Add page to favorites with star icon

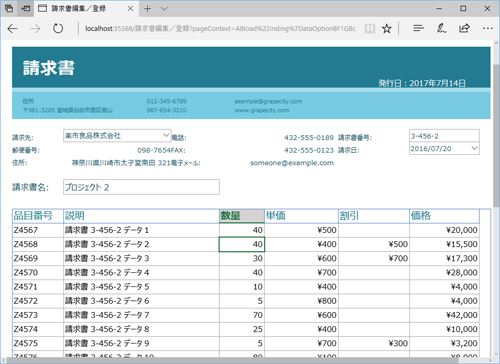coord(387,29)
